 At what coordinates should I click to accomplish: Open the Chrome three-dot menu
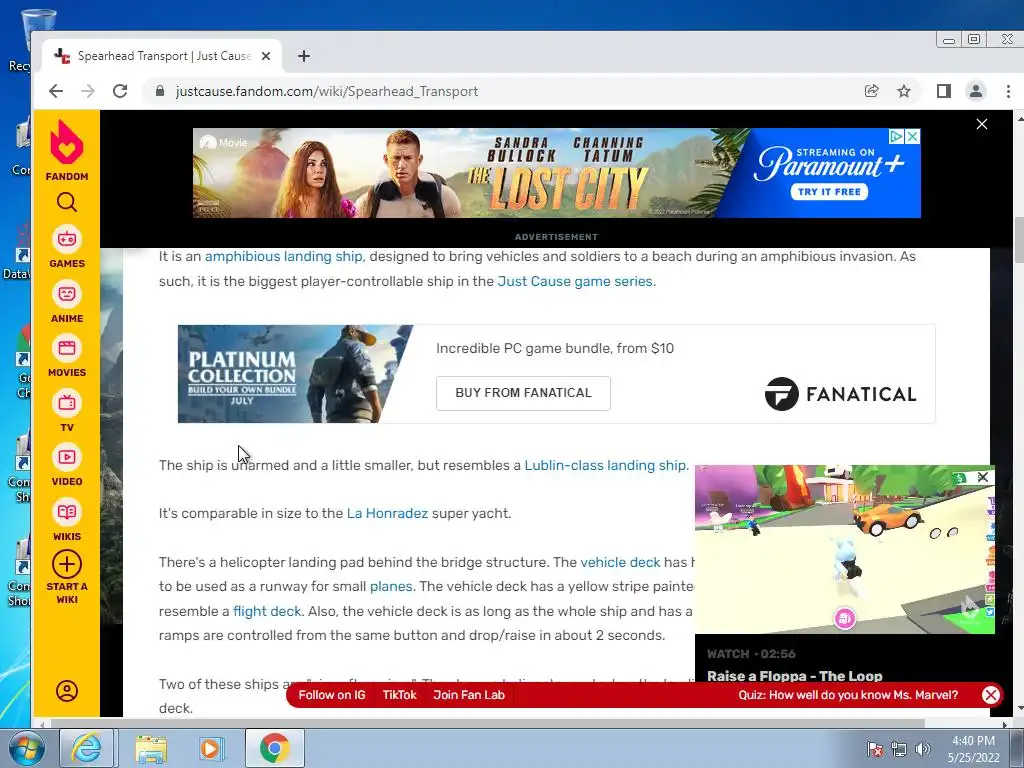[1008, 91]
